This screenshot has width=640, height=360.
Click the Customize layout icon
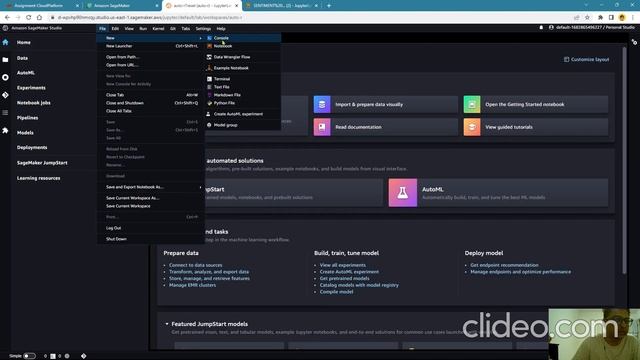[x=566, y=60]
